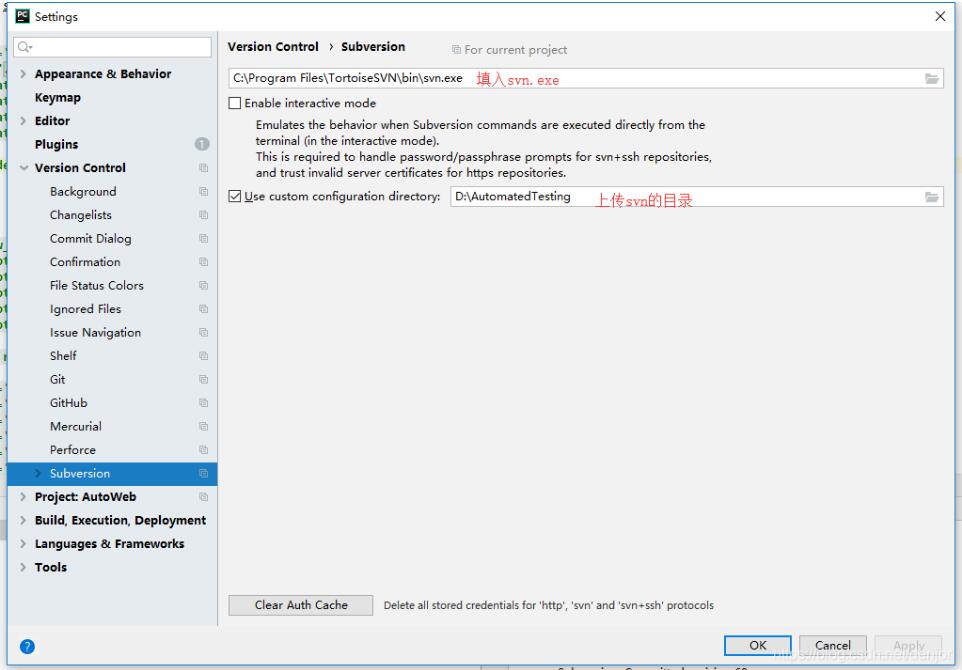Enable interactive mode
The width and height of the screenshot is (962, 670).
click(x=234, y=103)
